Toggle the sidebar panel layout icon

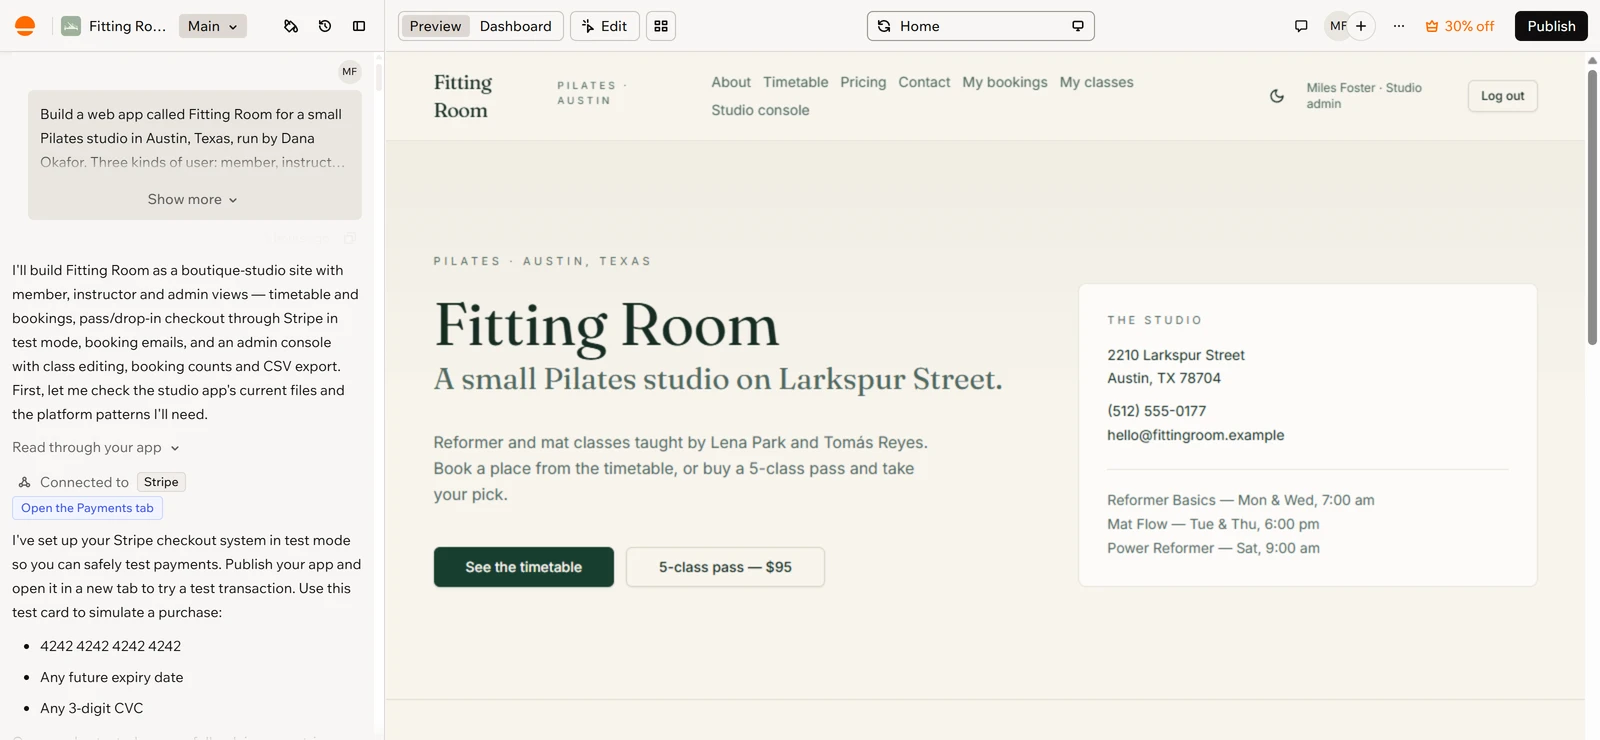click(x=359, y=26)
